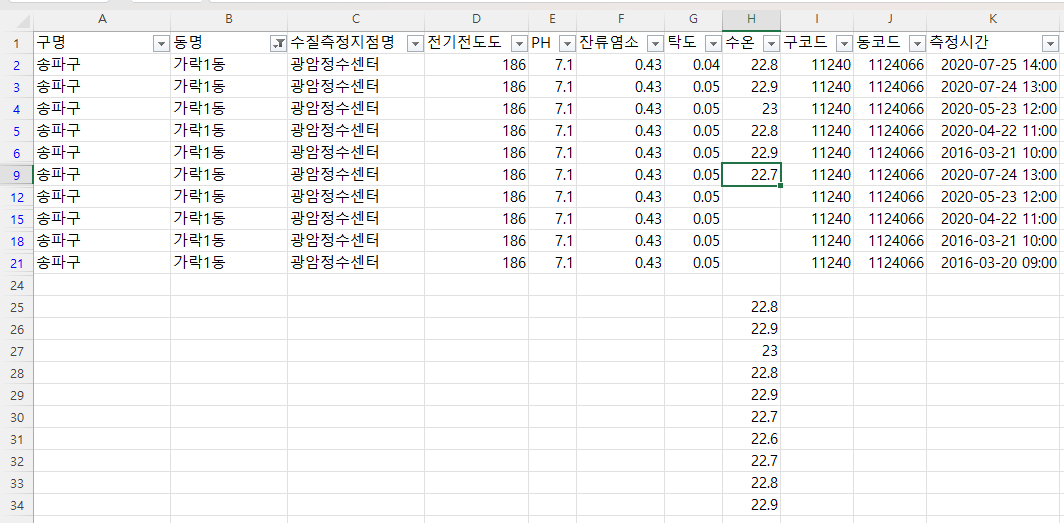Open the 동코드 filter dropdown

pyautogui.click(x=917, y=44)
